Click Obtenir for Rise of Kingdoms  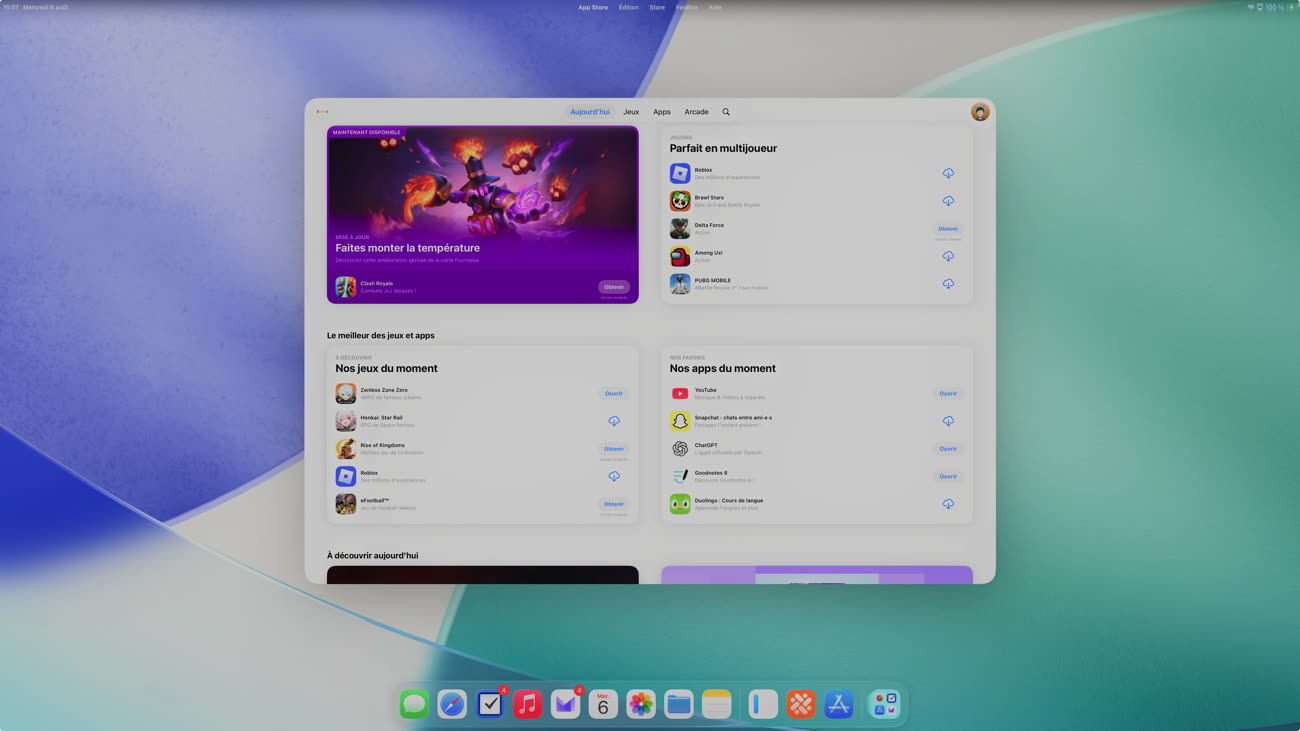[x=614, y=449]
